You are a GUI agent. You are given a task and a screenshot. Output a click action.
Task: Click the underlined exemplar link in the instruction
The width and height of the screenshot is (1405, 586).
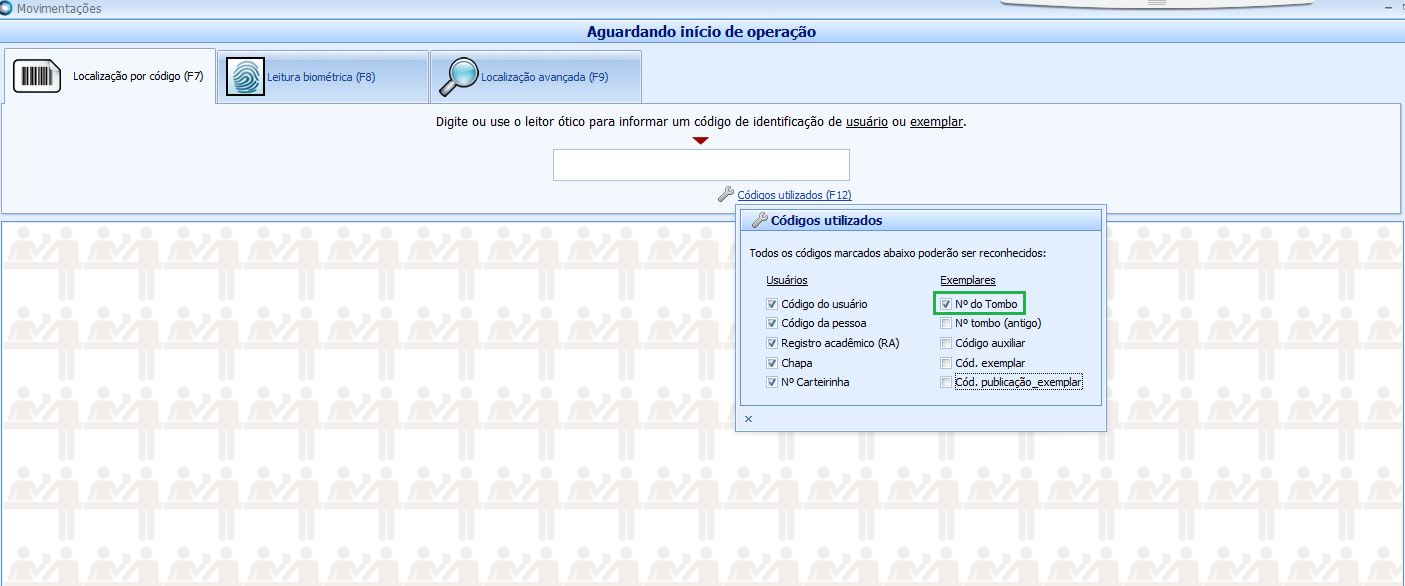(x=936, y=122)
